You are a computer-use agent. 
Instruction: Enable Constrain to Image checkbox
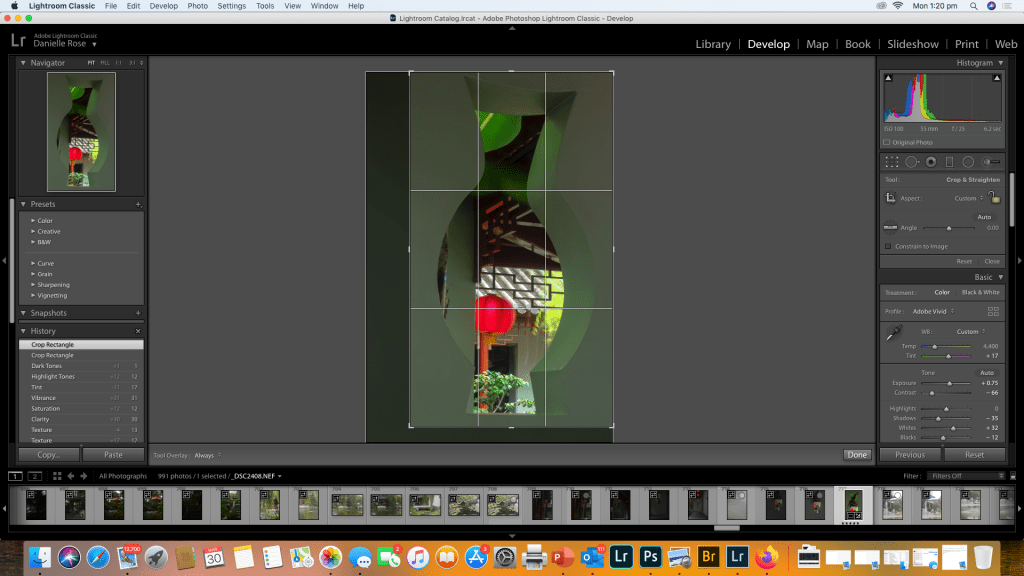coord(887,246)
